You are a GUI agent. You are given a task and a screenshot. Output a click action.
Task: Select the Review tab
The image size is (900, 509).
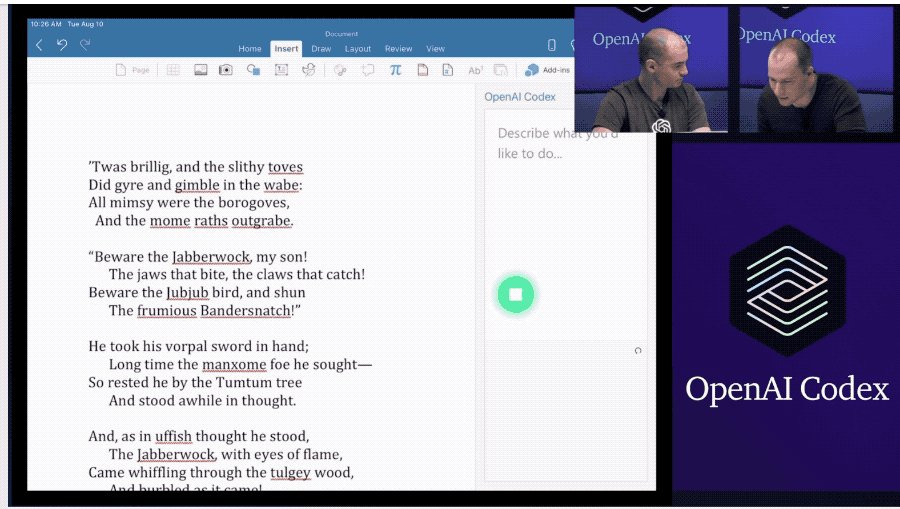[398, 49]
